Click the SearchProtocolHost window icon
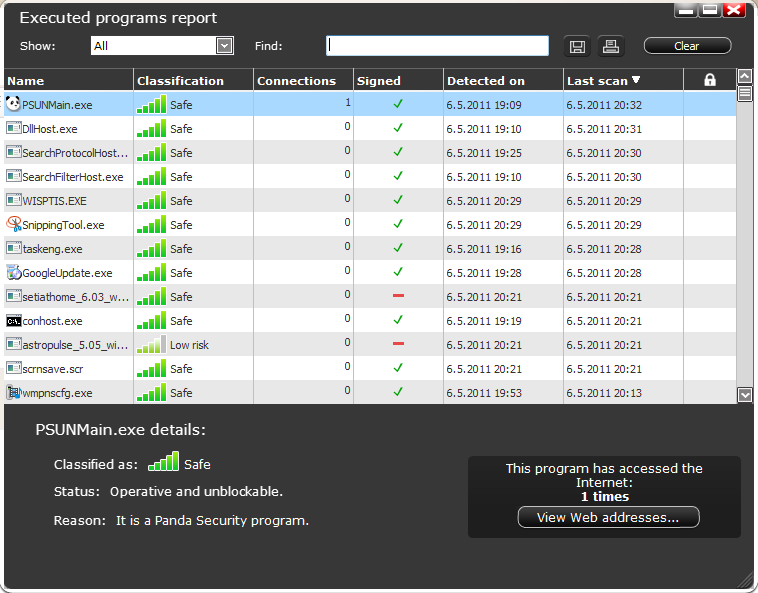This screenshot has width=758, height=593. coord(14,152)
